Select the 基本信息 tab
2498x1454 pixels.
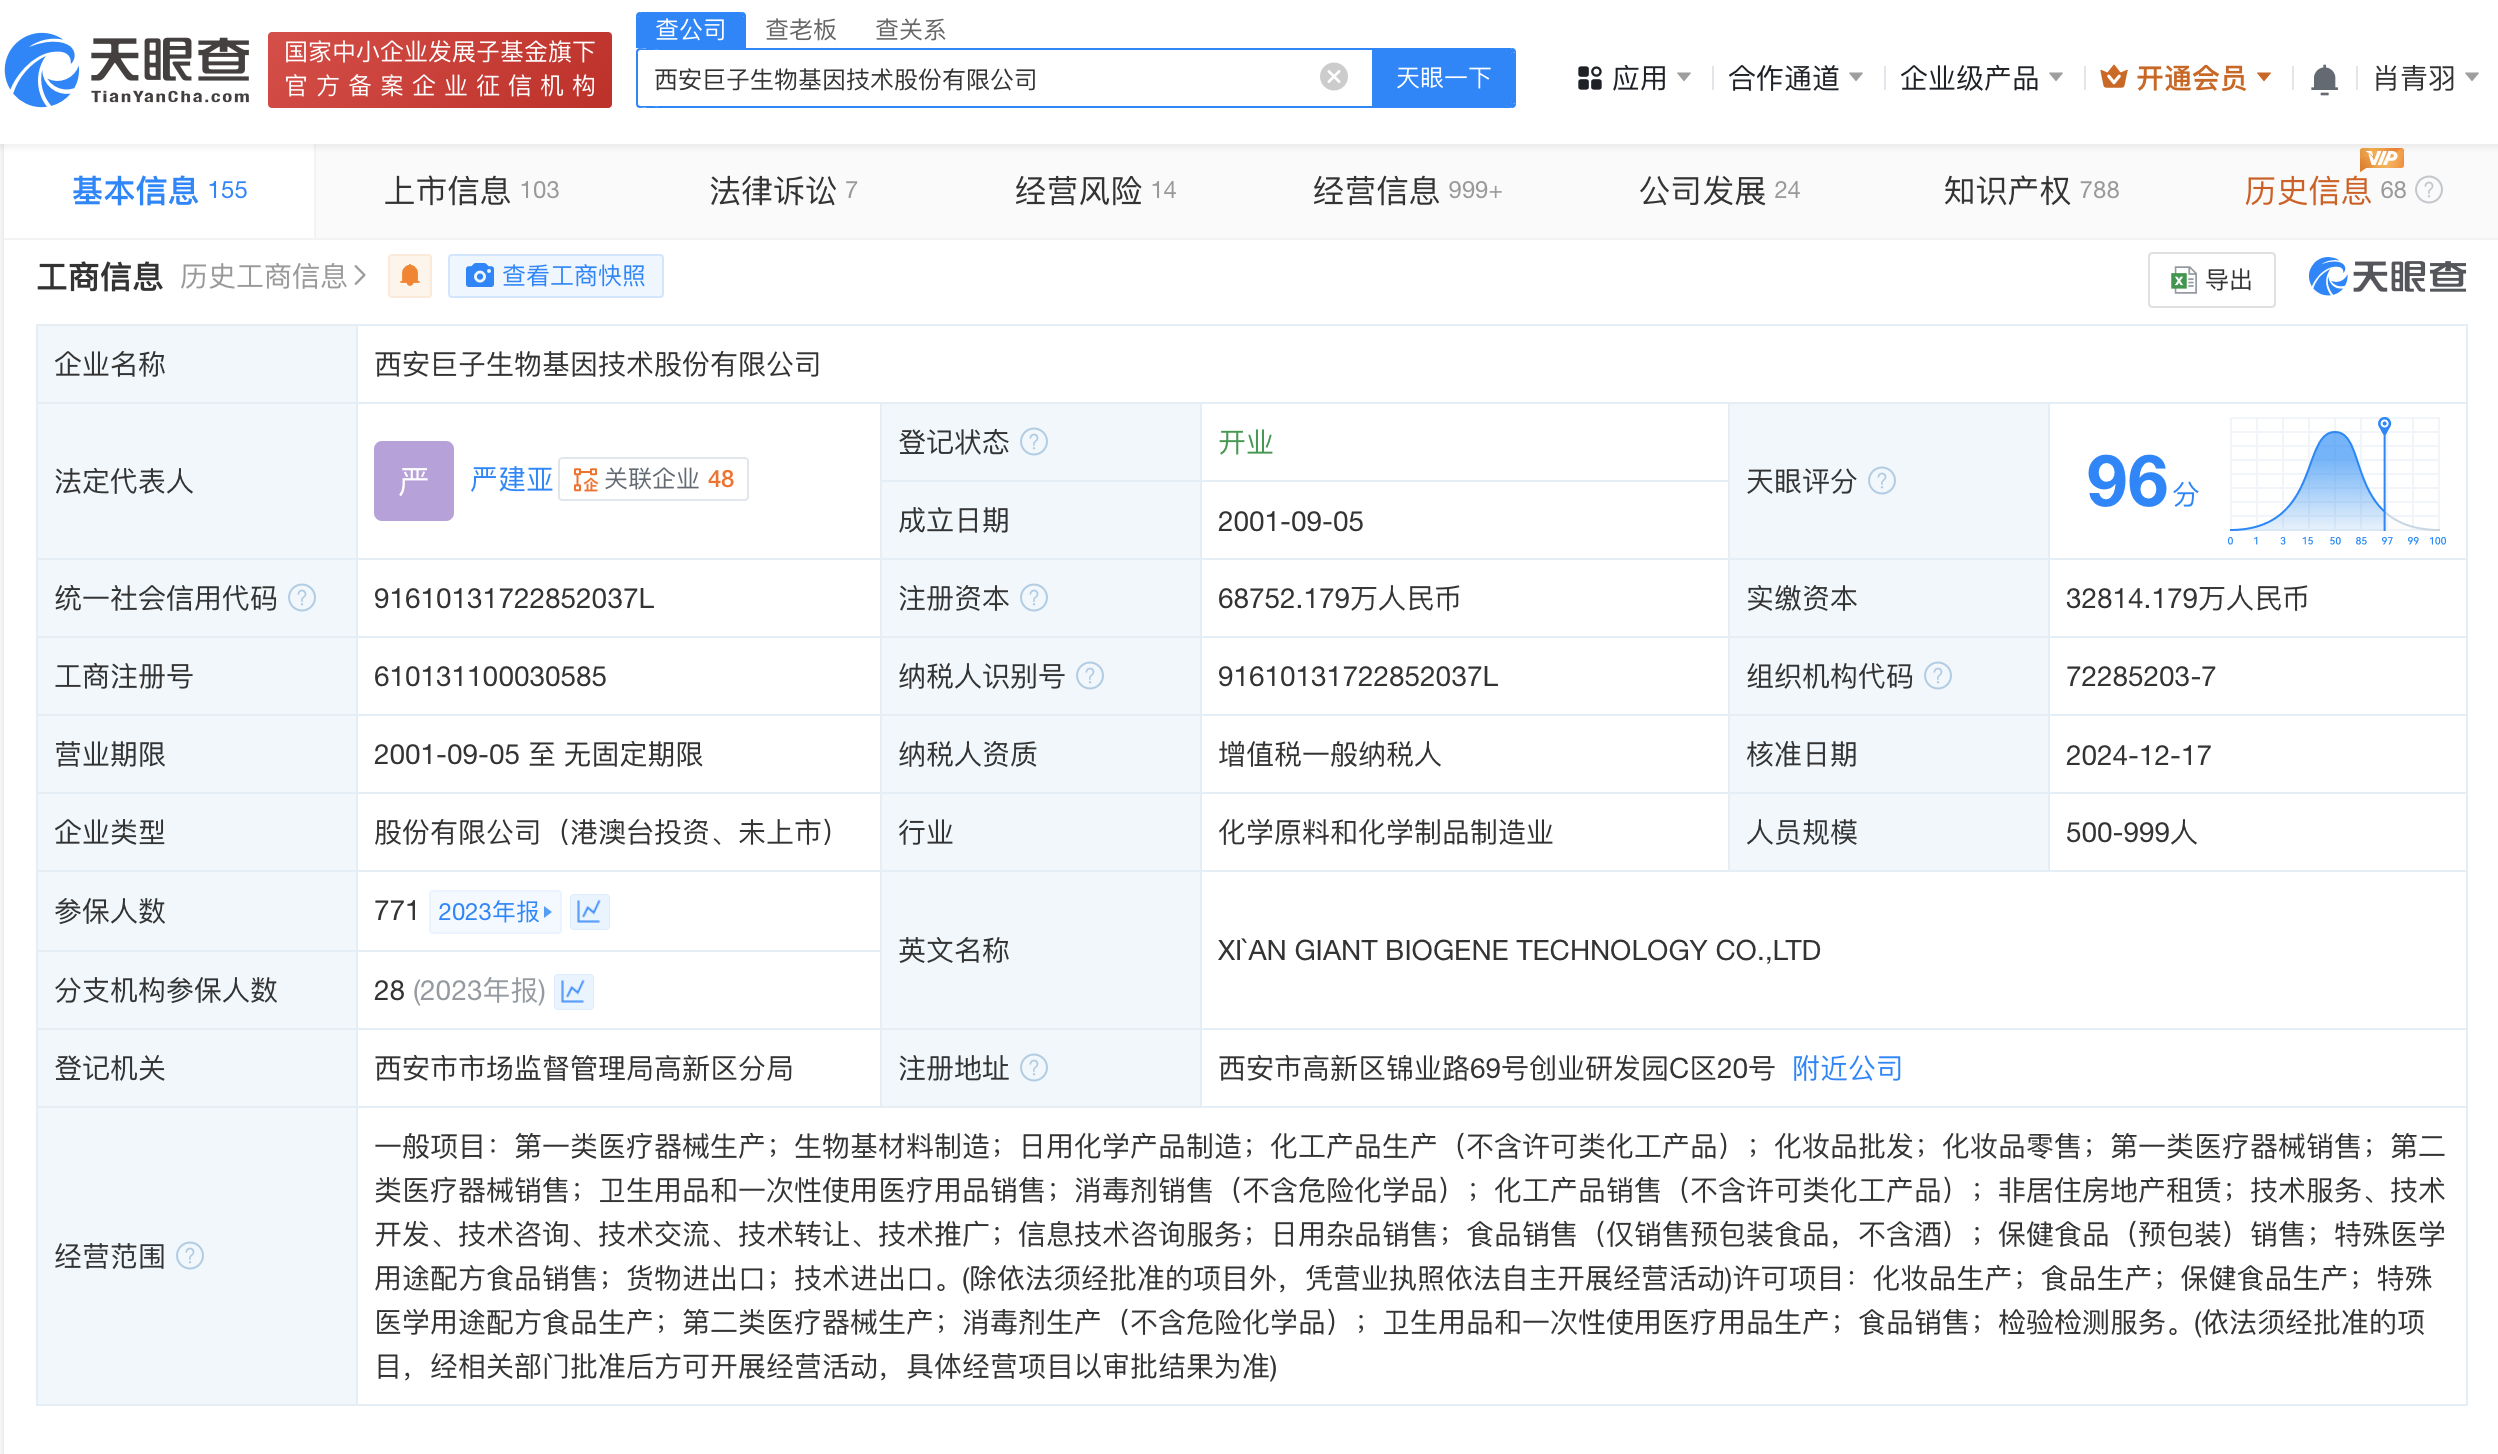click(160, 190)
